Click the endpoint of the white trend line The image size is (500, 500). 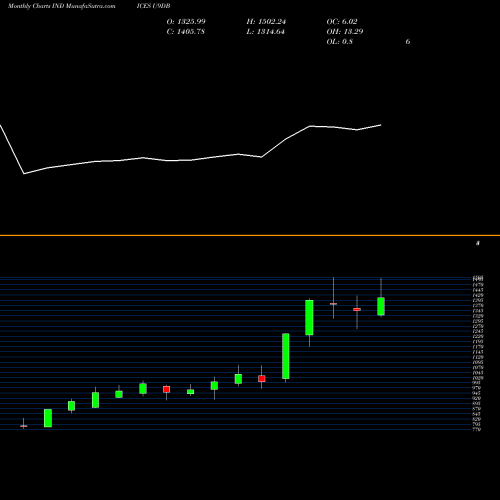[x=381, y=125]
